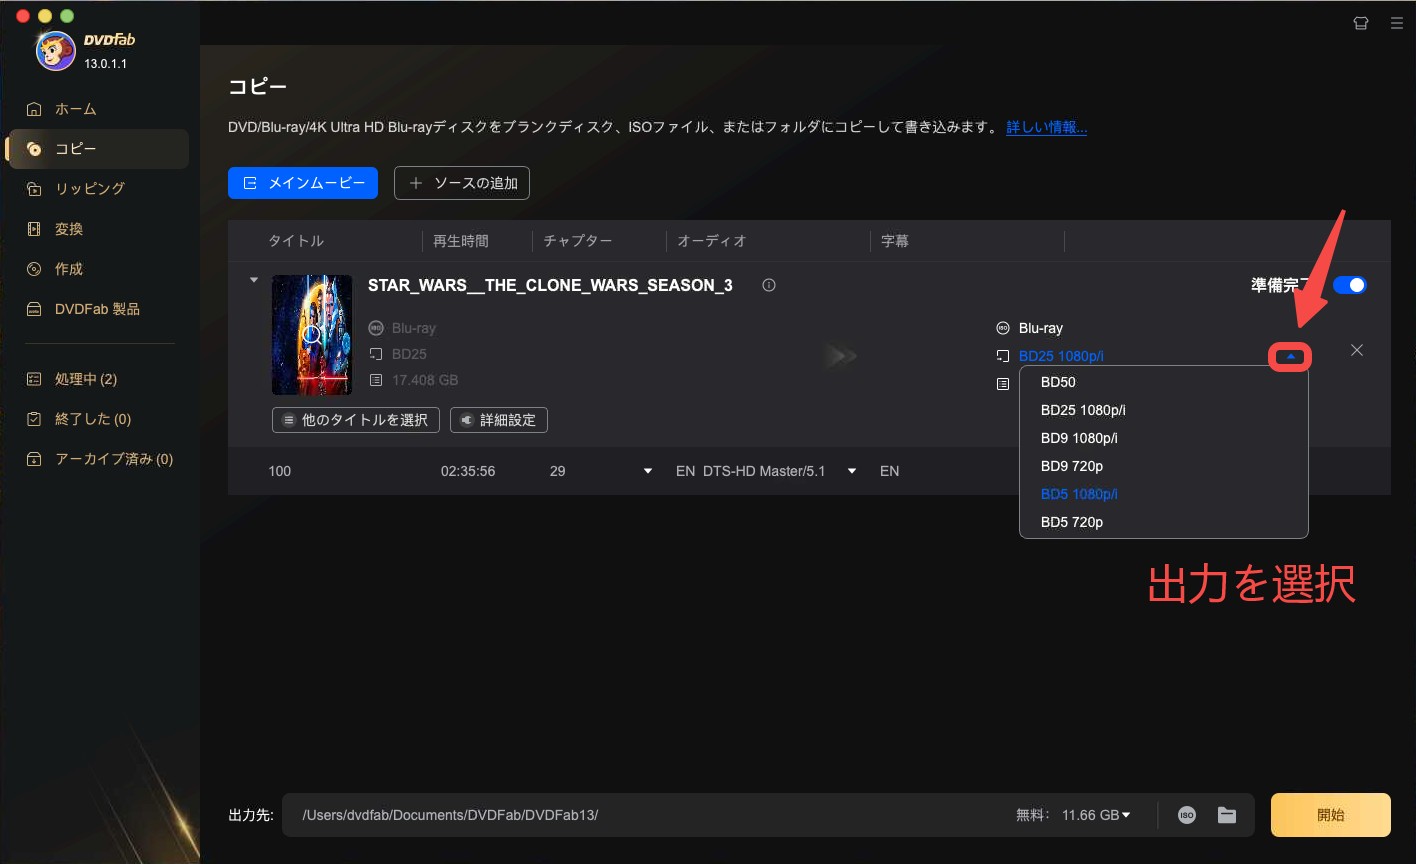This screenshot has height=864, width=1416.
Task: Click the DVDFab logo avatar
Action: coord(55,50)
